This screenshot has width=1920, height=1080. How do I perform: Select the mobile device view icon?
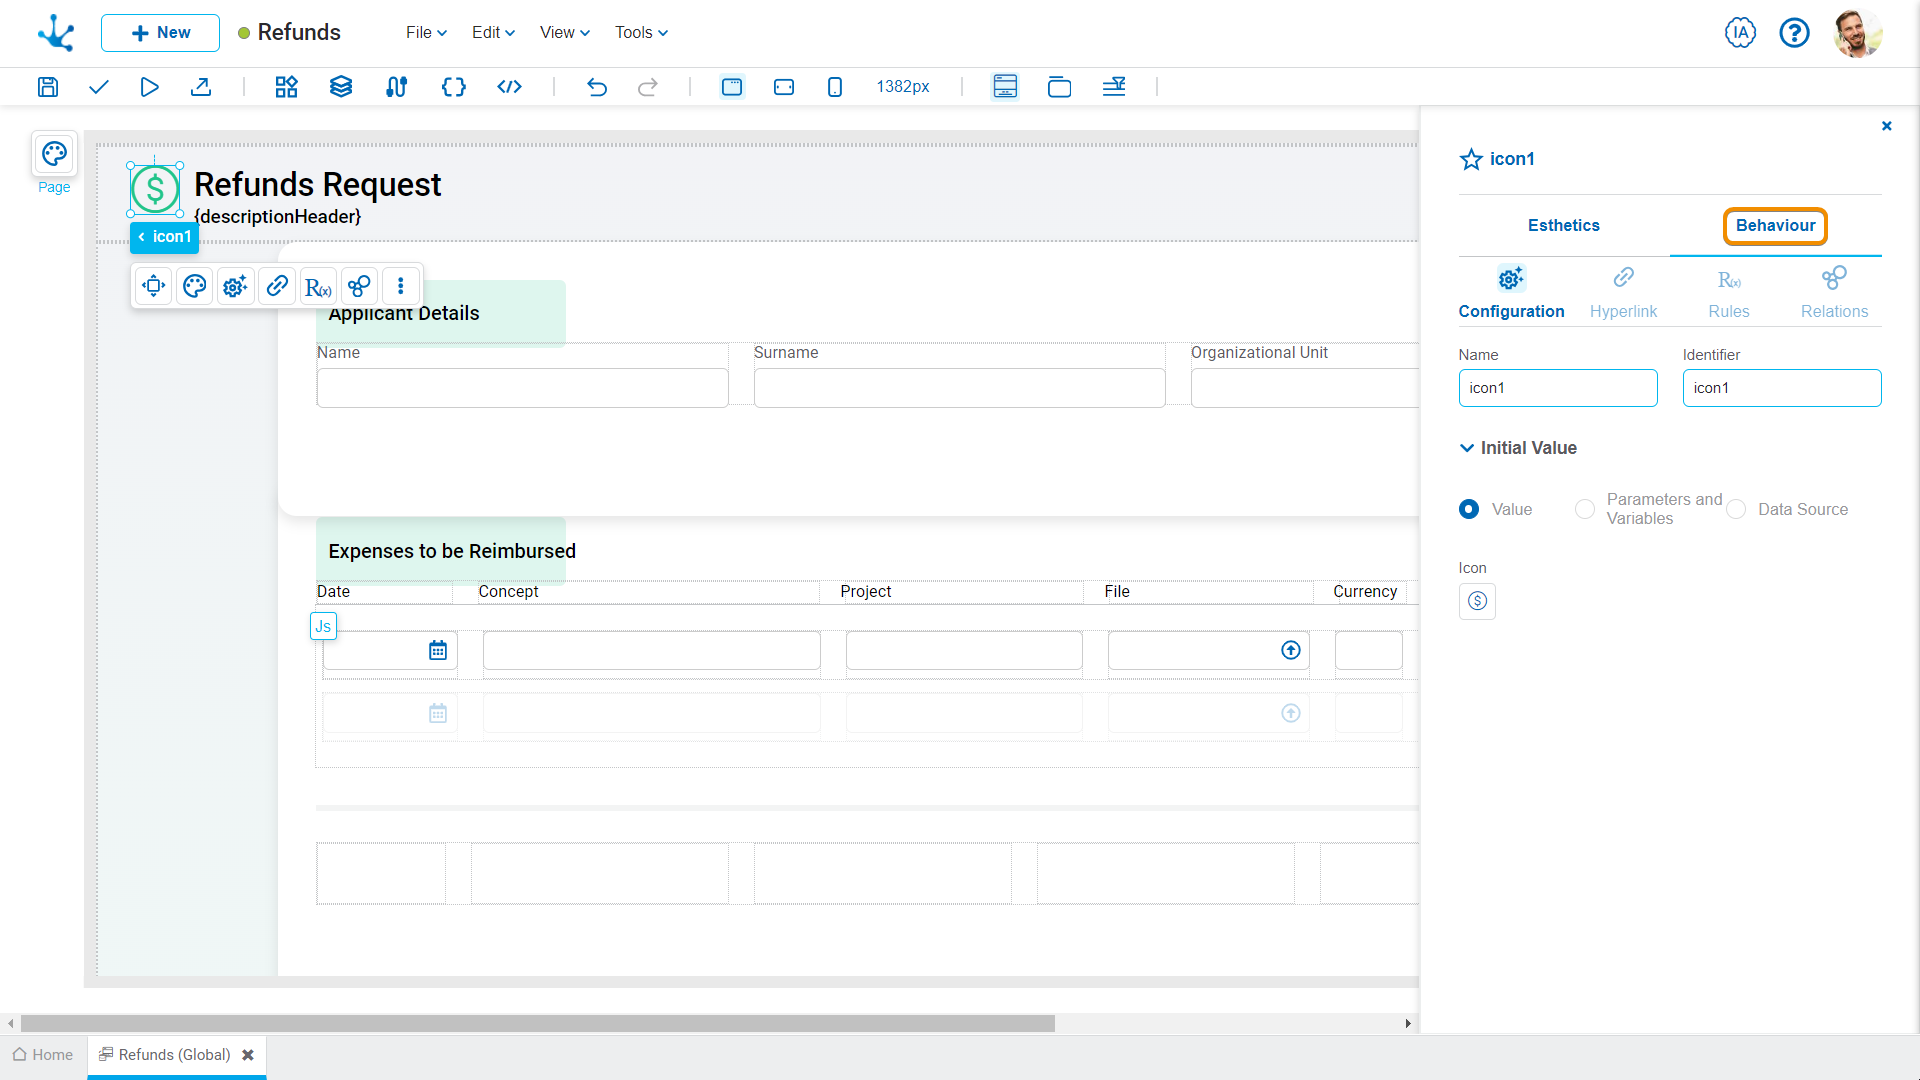coord(835,87)
